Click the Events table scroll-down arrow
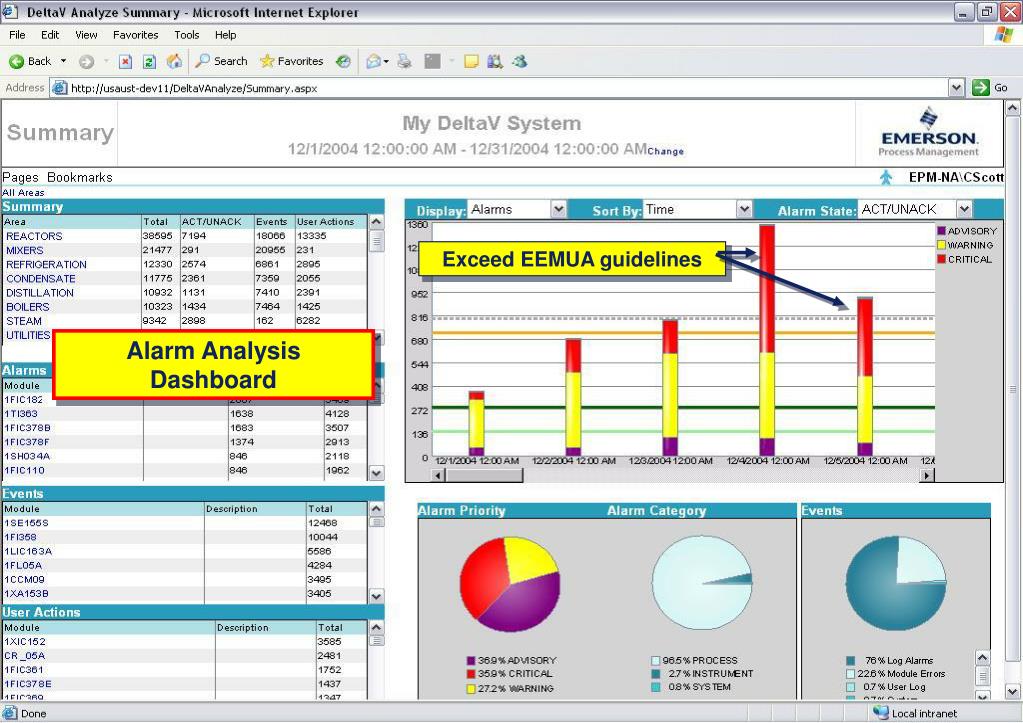1023x723 pixels. click(376, 596)
